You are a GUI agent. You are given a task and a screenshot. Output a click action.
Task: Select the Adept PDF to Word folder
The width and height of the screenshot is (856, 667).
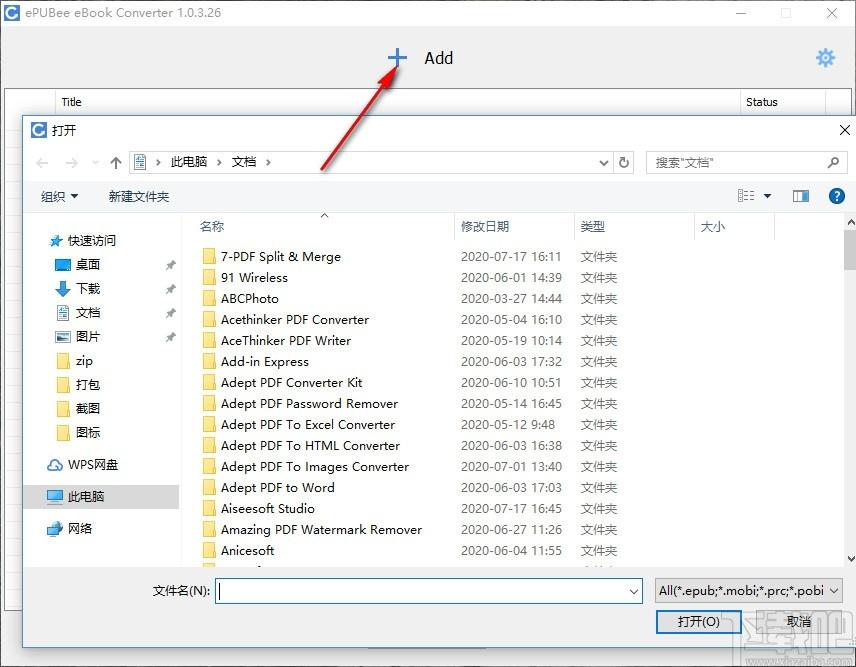[278, 487]
